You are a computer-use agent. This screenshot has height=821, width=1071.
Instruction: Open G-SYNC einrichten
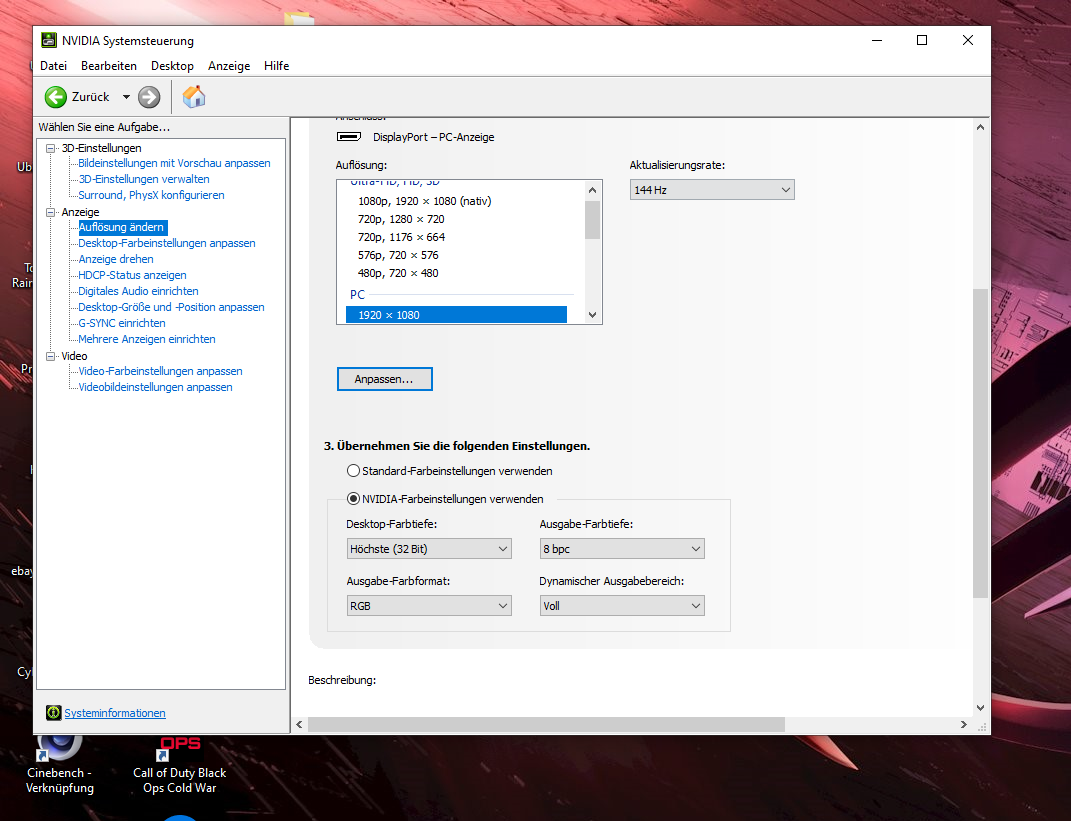point(122,323)
